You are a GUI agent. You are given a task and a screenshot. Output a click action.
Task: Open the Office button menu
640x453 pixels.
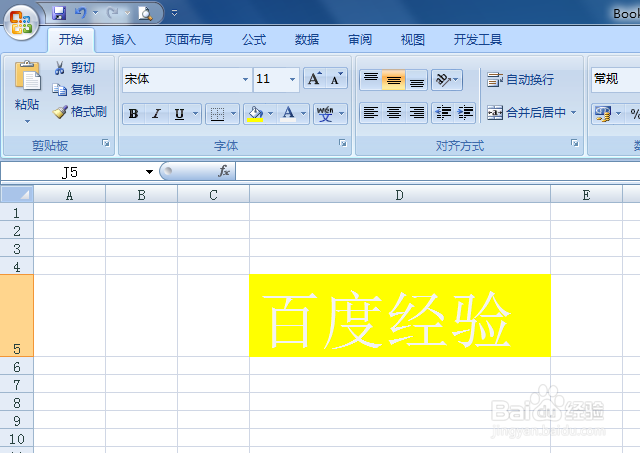point(22,22)
